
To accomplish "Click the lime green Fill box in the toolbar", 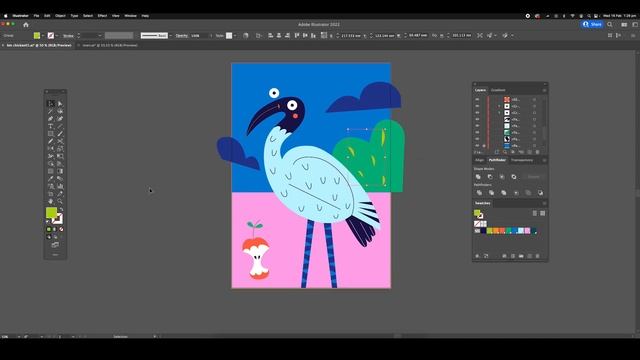I will point(51,213).
